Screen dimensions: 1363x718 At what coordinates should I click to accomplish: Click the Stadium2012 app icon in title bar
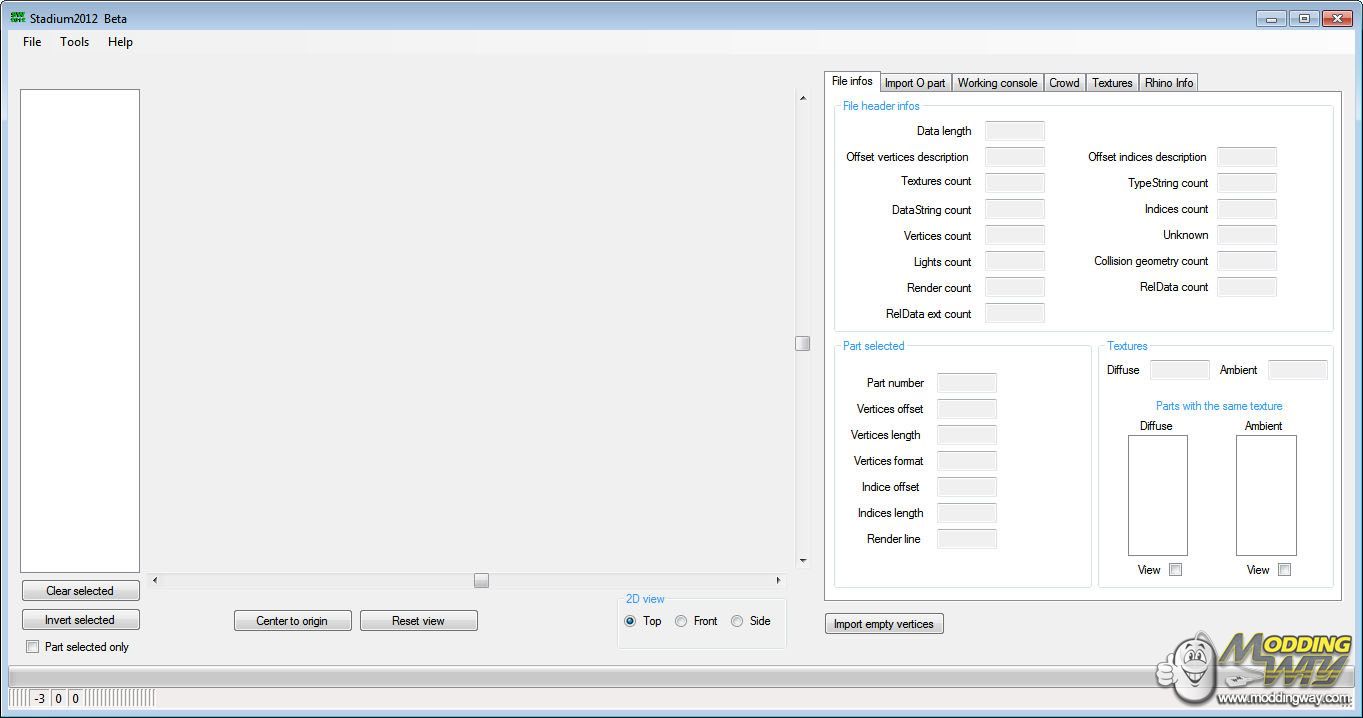(17, 18)
